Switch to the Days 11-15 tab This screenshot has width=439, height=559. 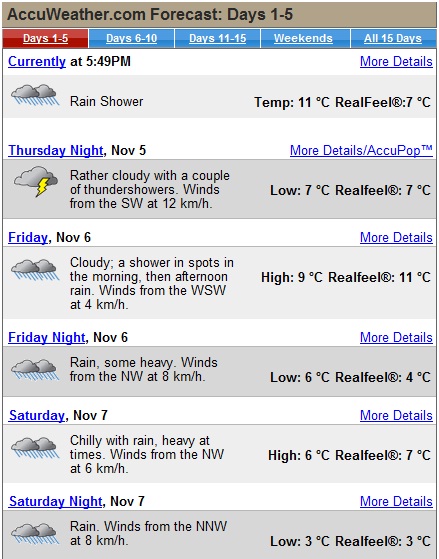[x=218, y=39]
